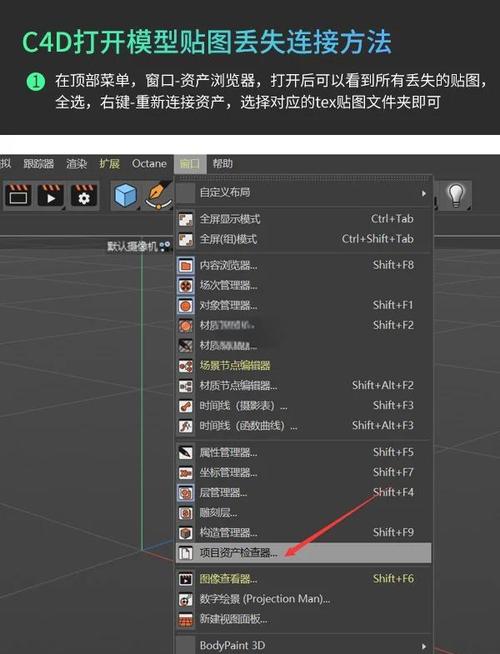500x654 pixels.
Task: Choose 全屏显示模式 from the menu
Action: click(303, 219)
